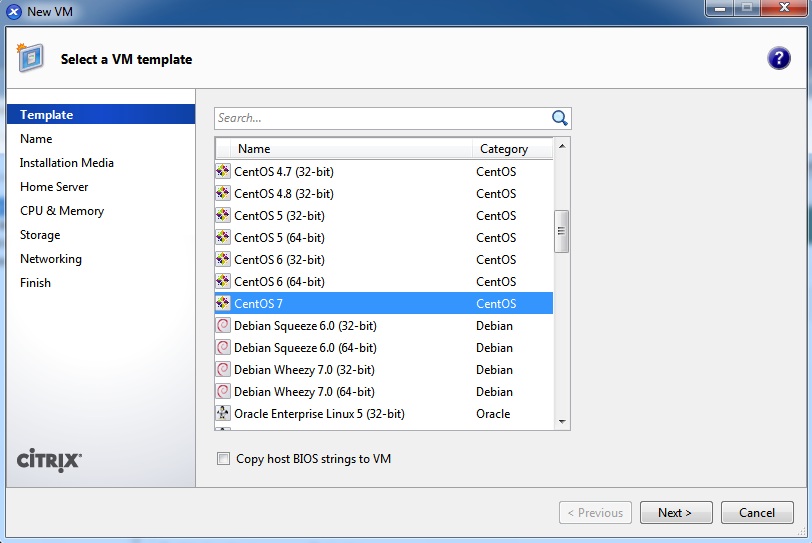Click the Oracle Enterprise Linux 5 penguin icon

pyautogui.click(x=223, y=413)
